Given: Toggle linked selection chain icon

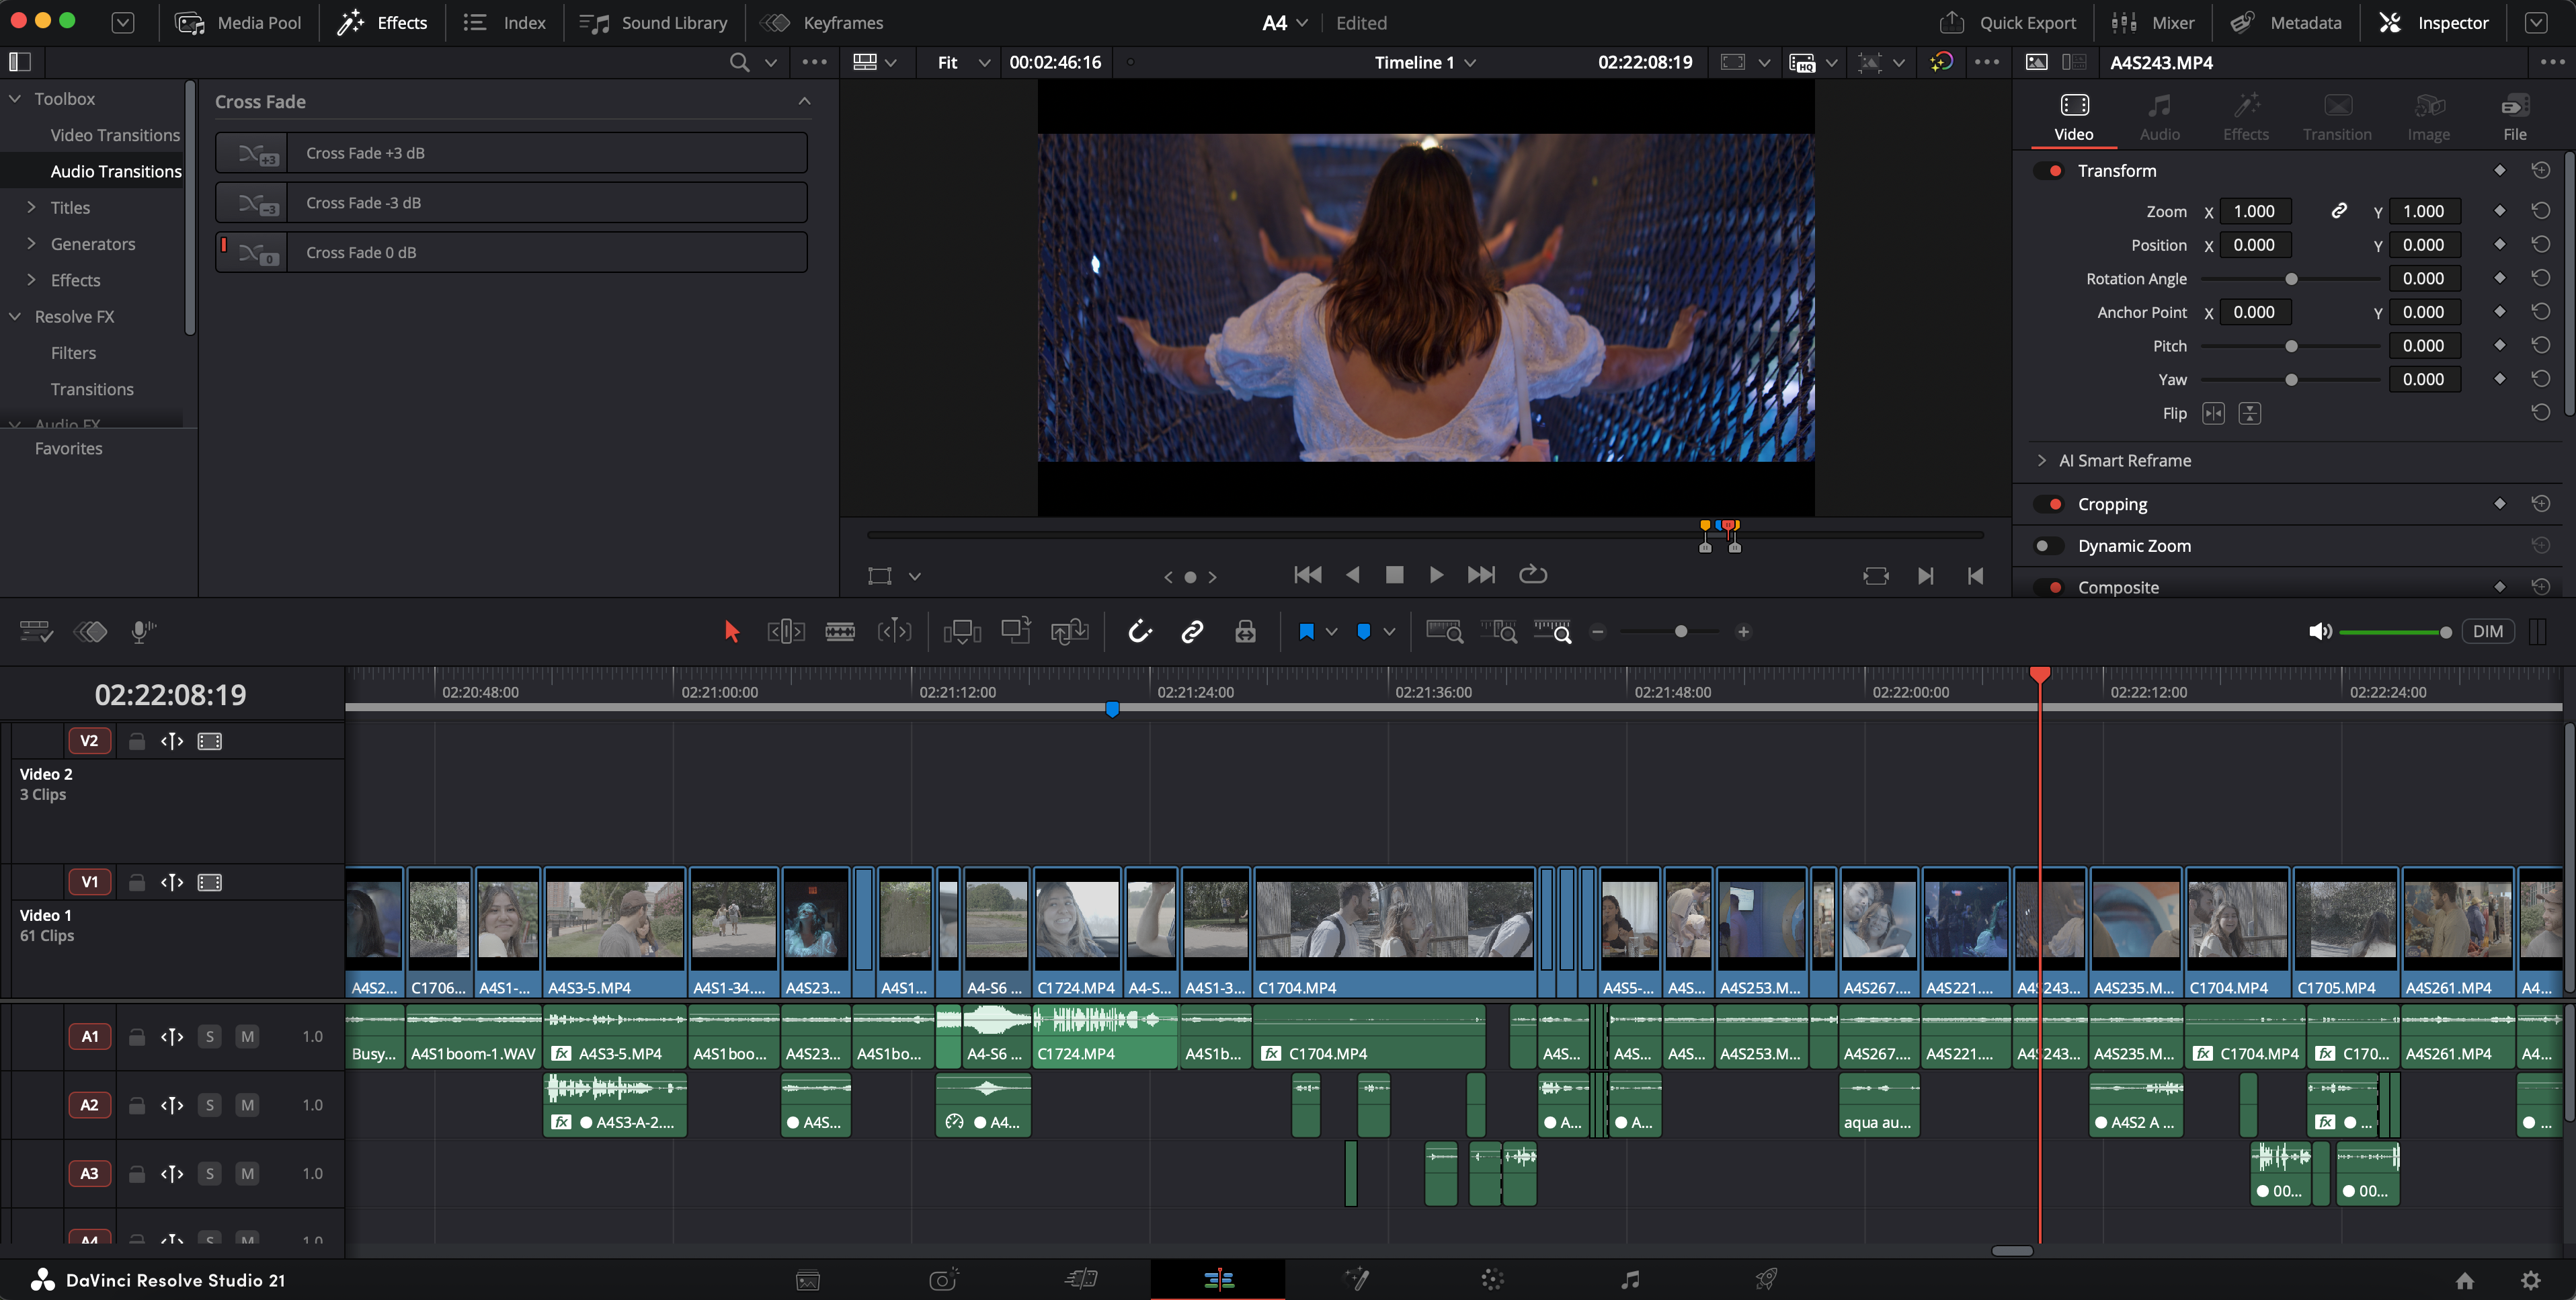Looking at the screenshot, I should click(1192, 631).
